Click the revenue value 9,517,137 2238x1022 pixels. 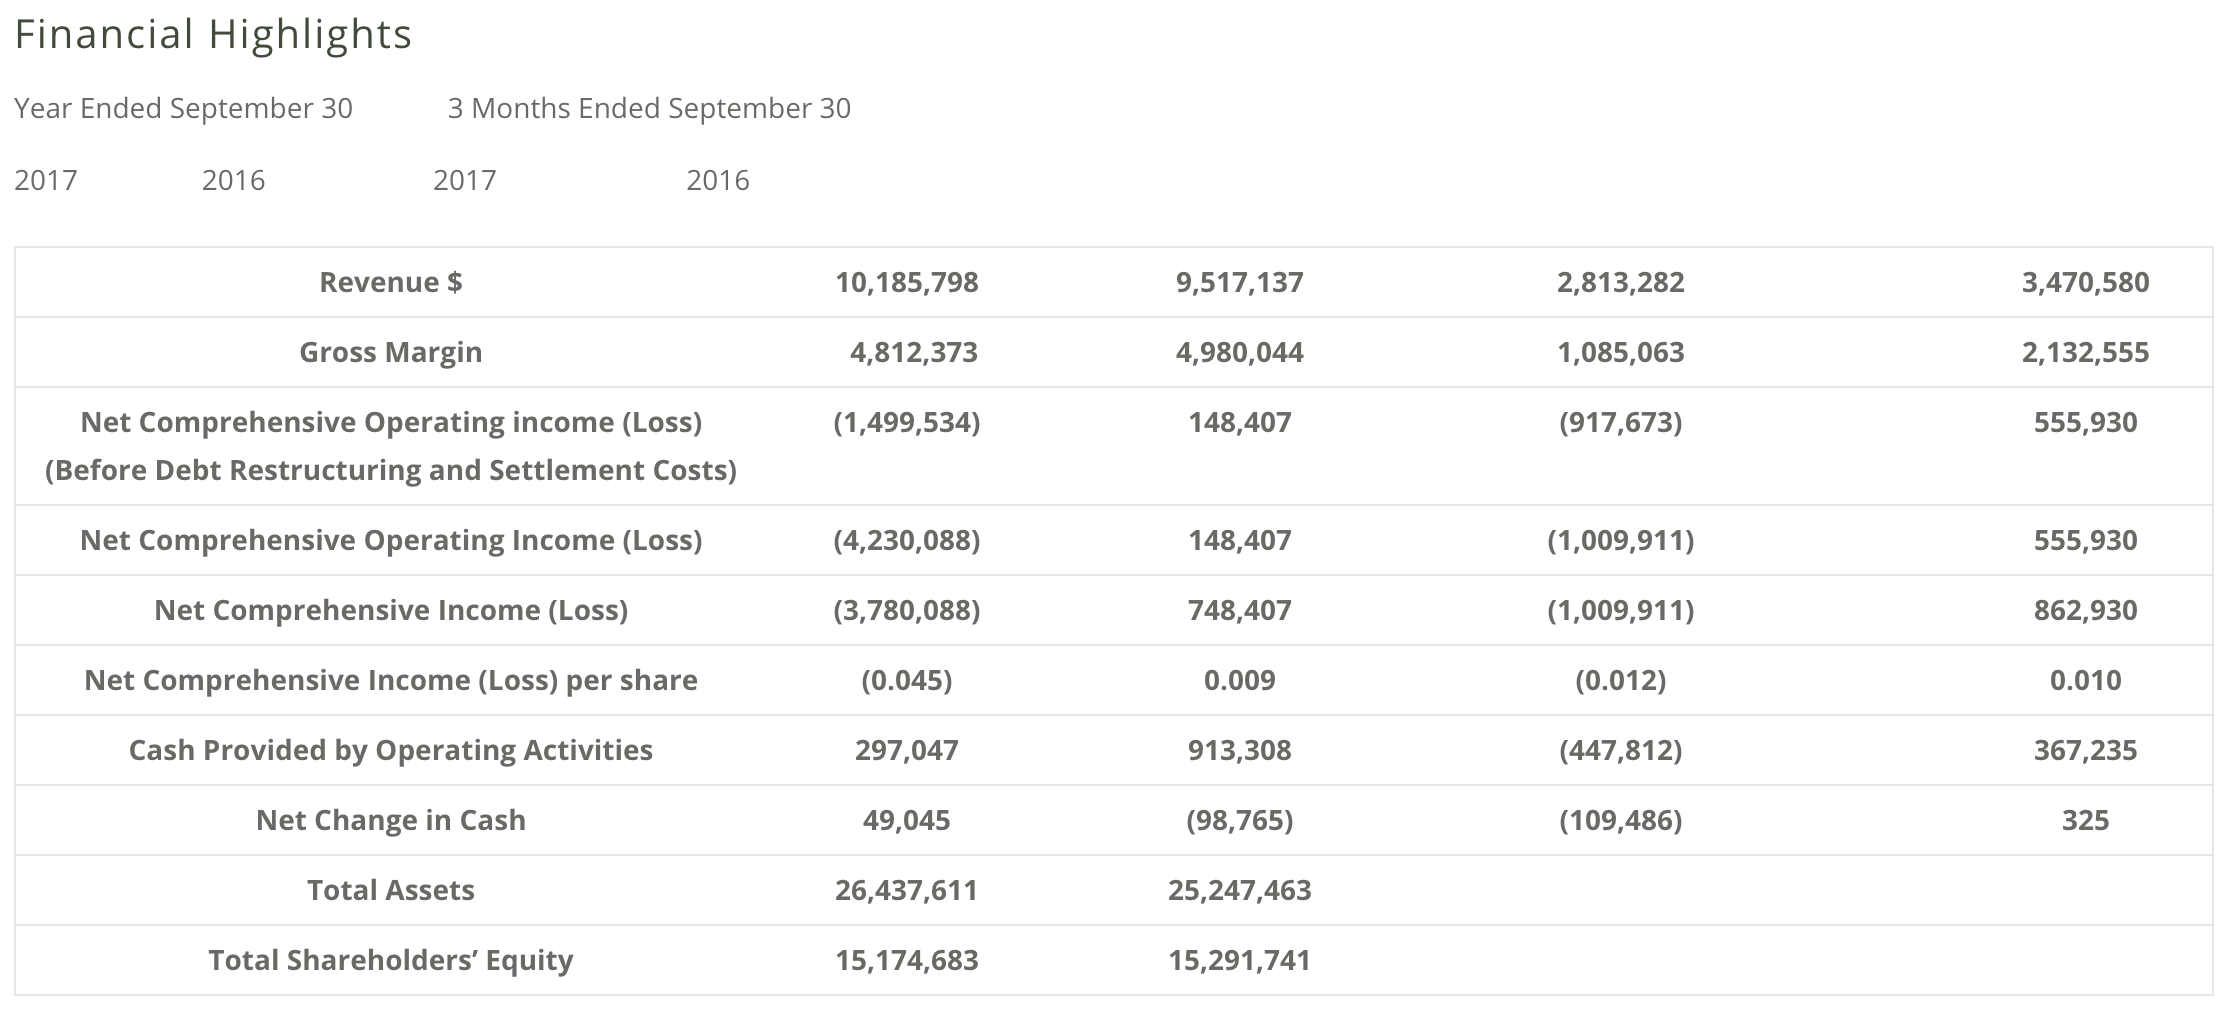point(1239,282)
